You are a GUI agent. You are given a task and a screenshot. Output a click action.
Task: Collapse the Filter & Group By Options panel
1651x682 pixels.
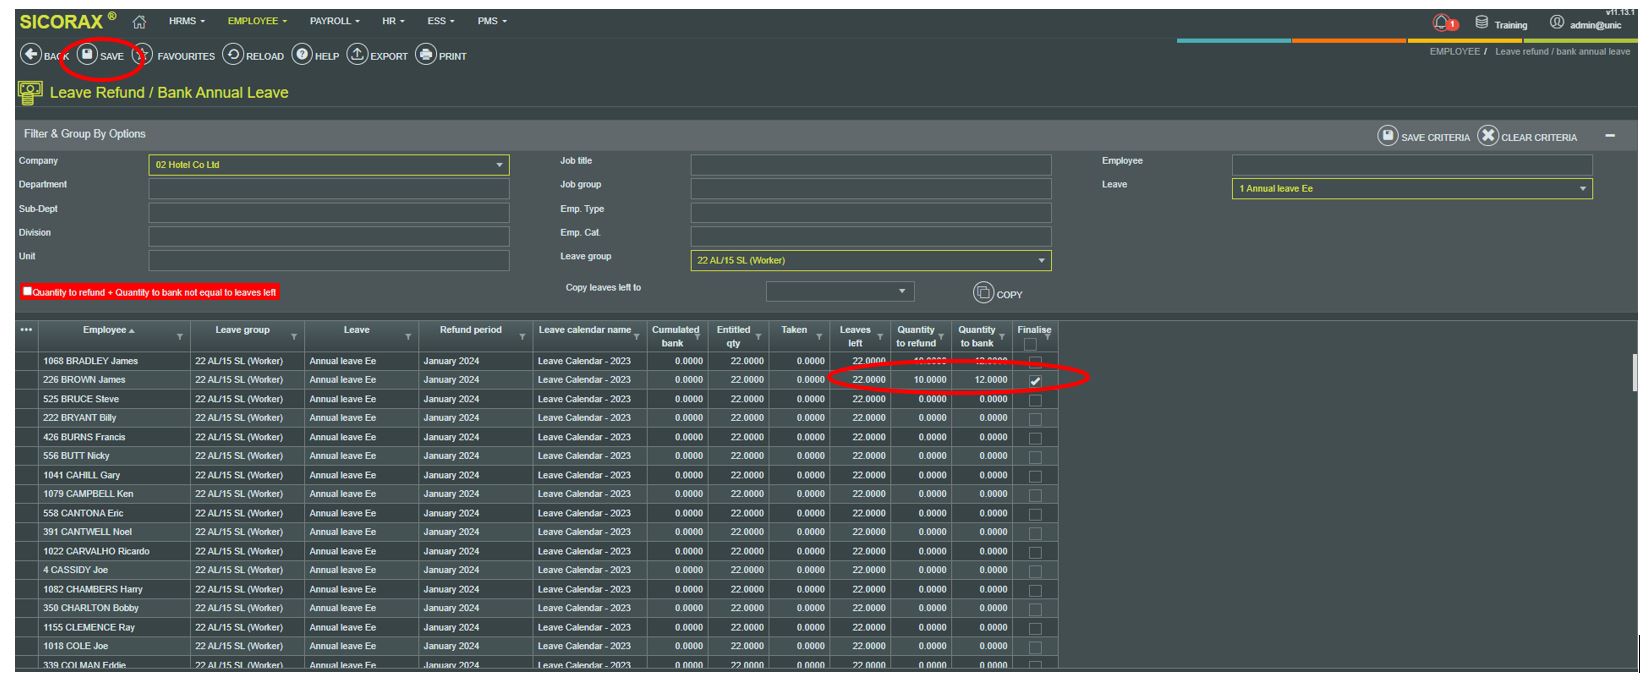pyautogui.click(x=1610, y=136)
